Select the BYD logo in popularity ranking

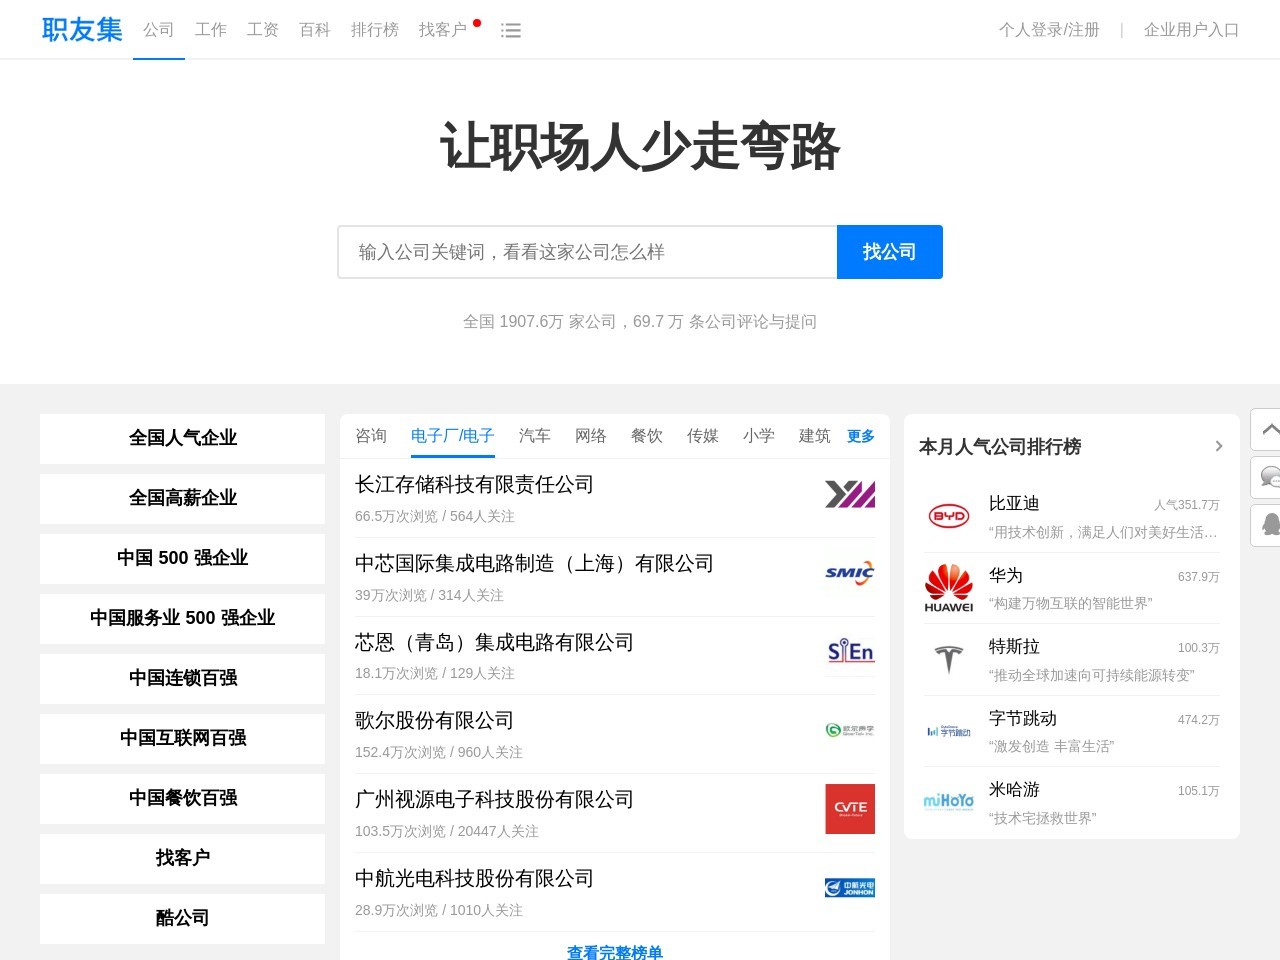[x=948, y=515]
